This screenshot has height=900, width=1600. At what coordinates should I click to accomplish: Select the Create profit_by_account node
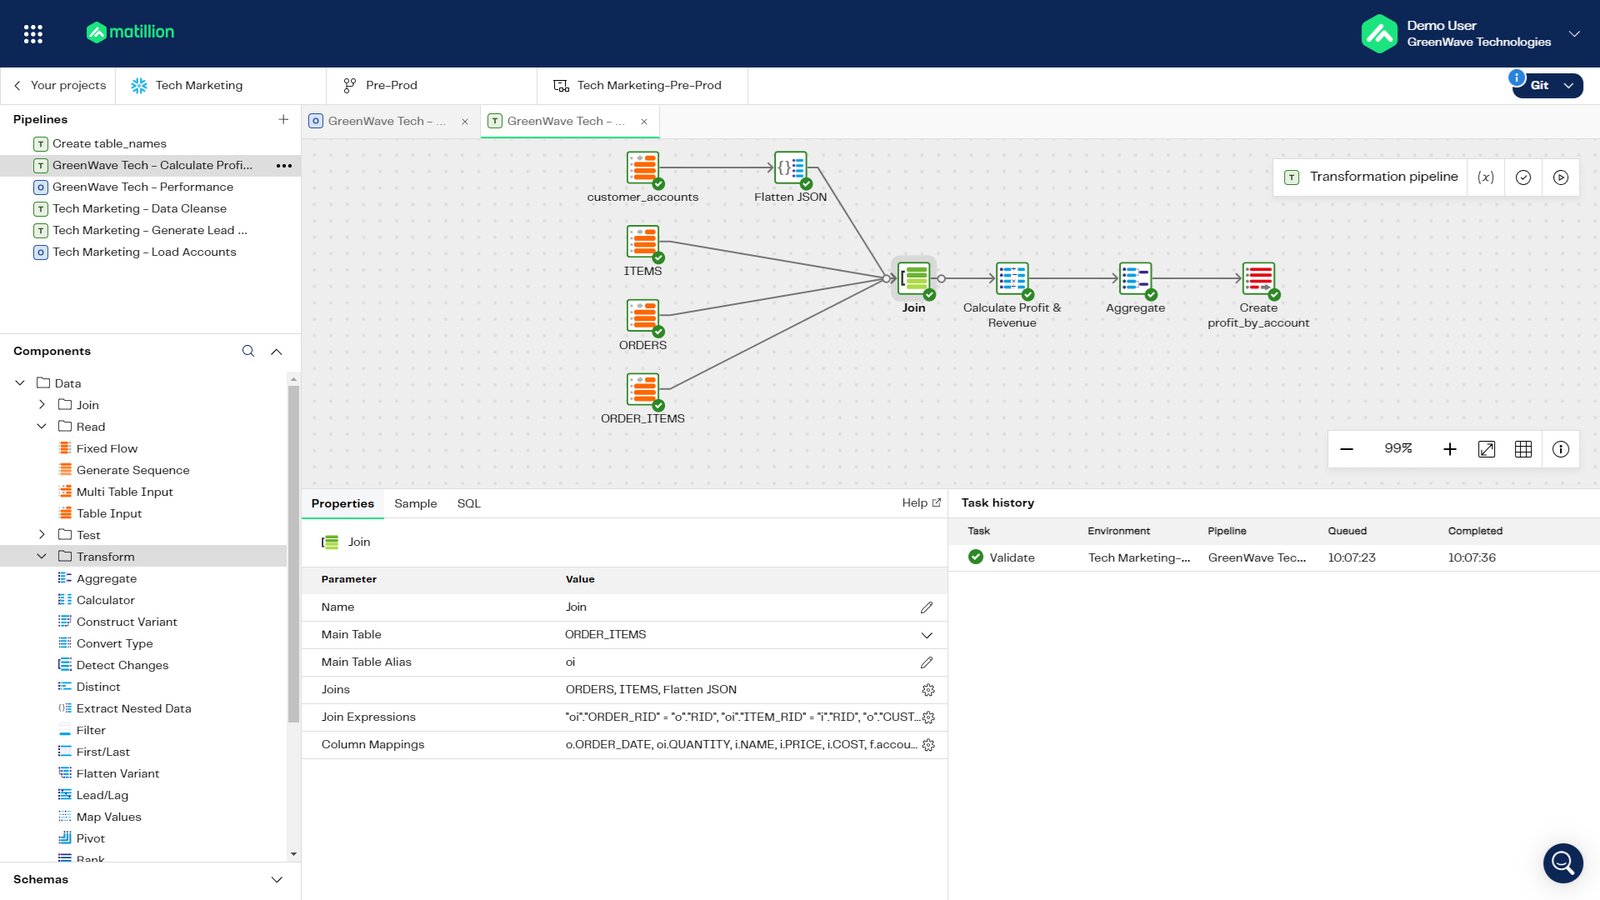[1258, 279]
